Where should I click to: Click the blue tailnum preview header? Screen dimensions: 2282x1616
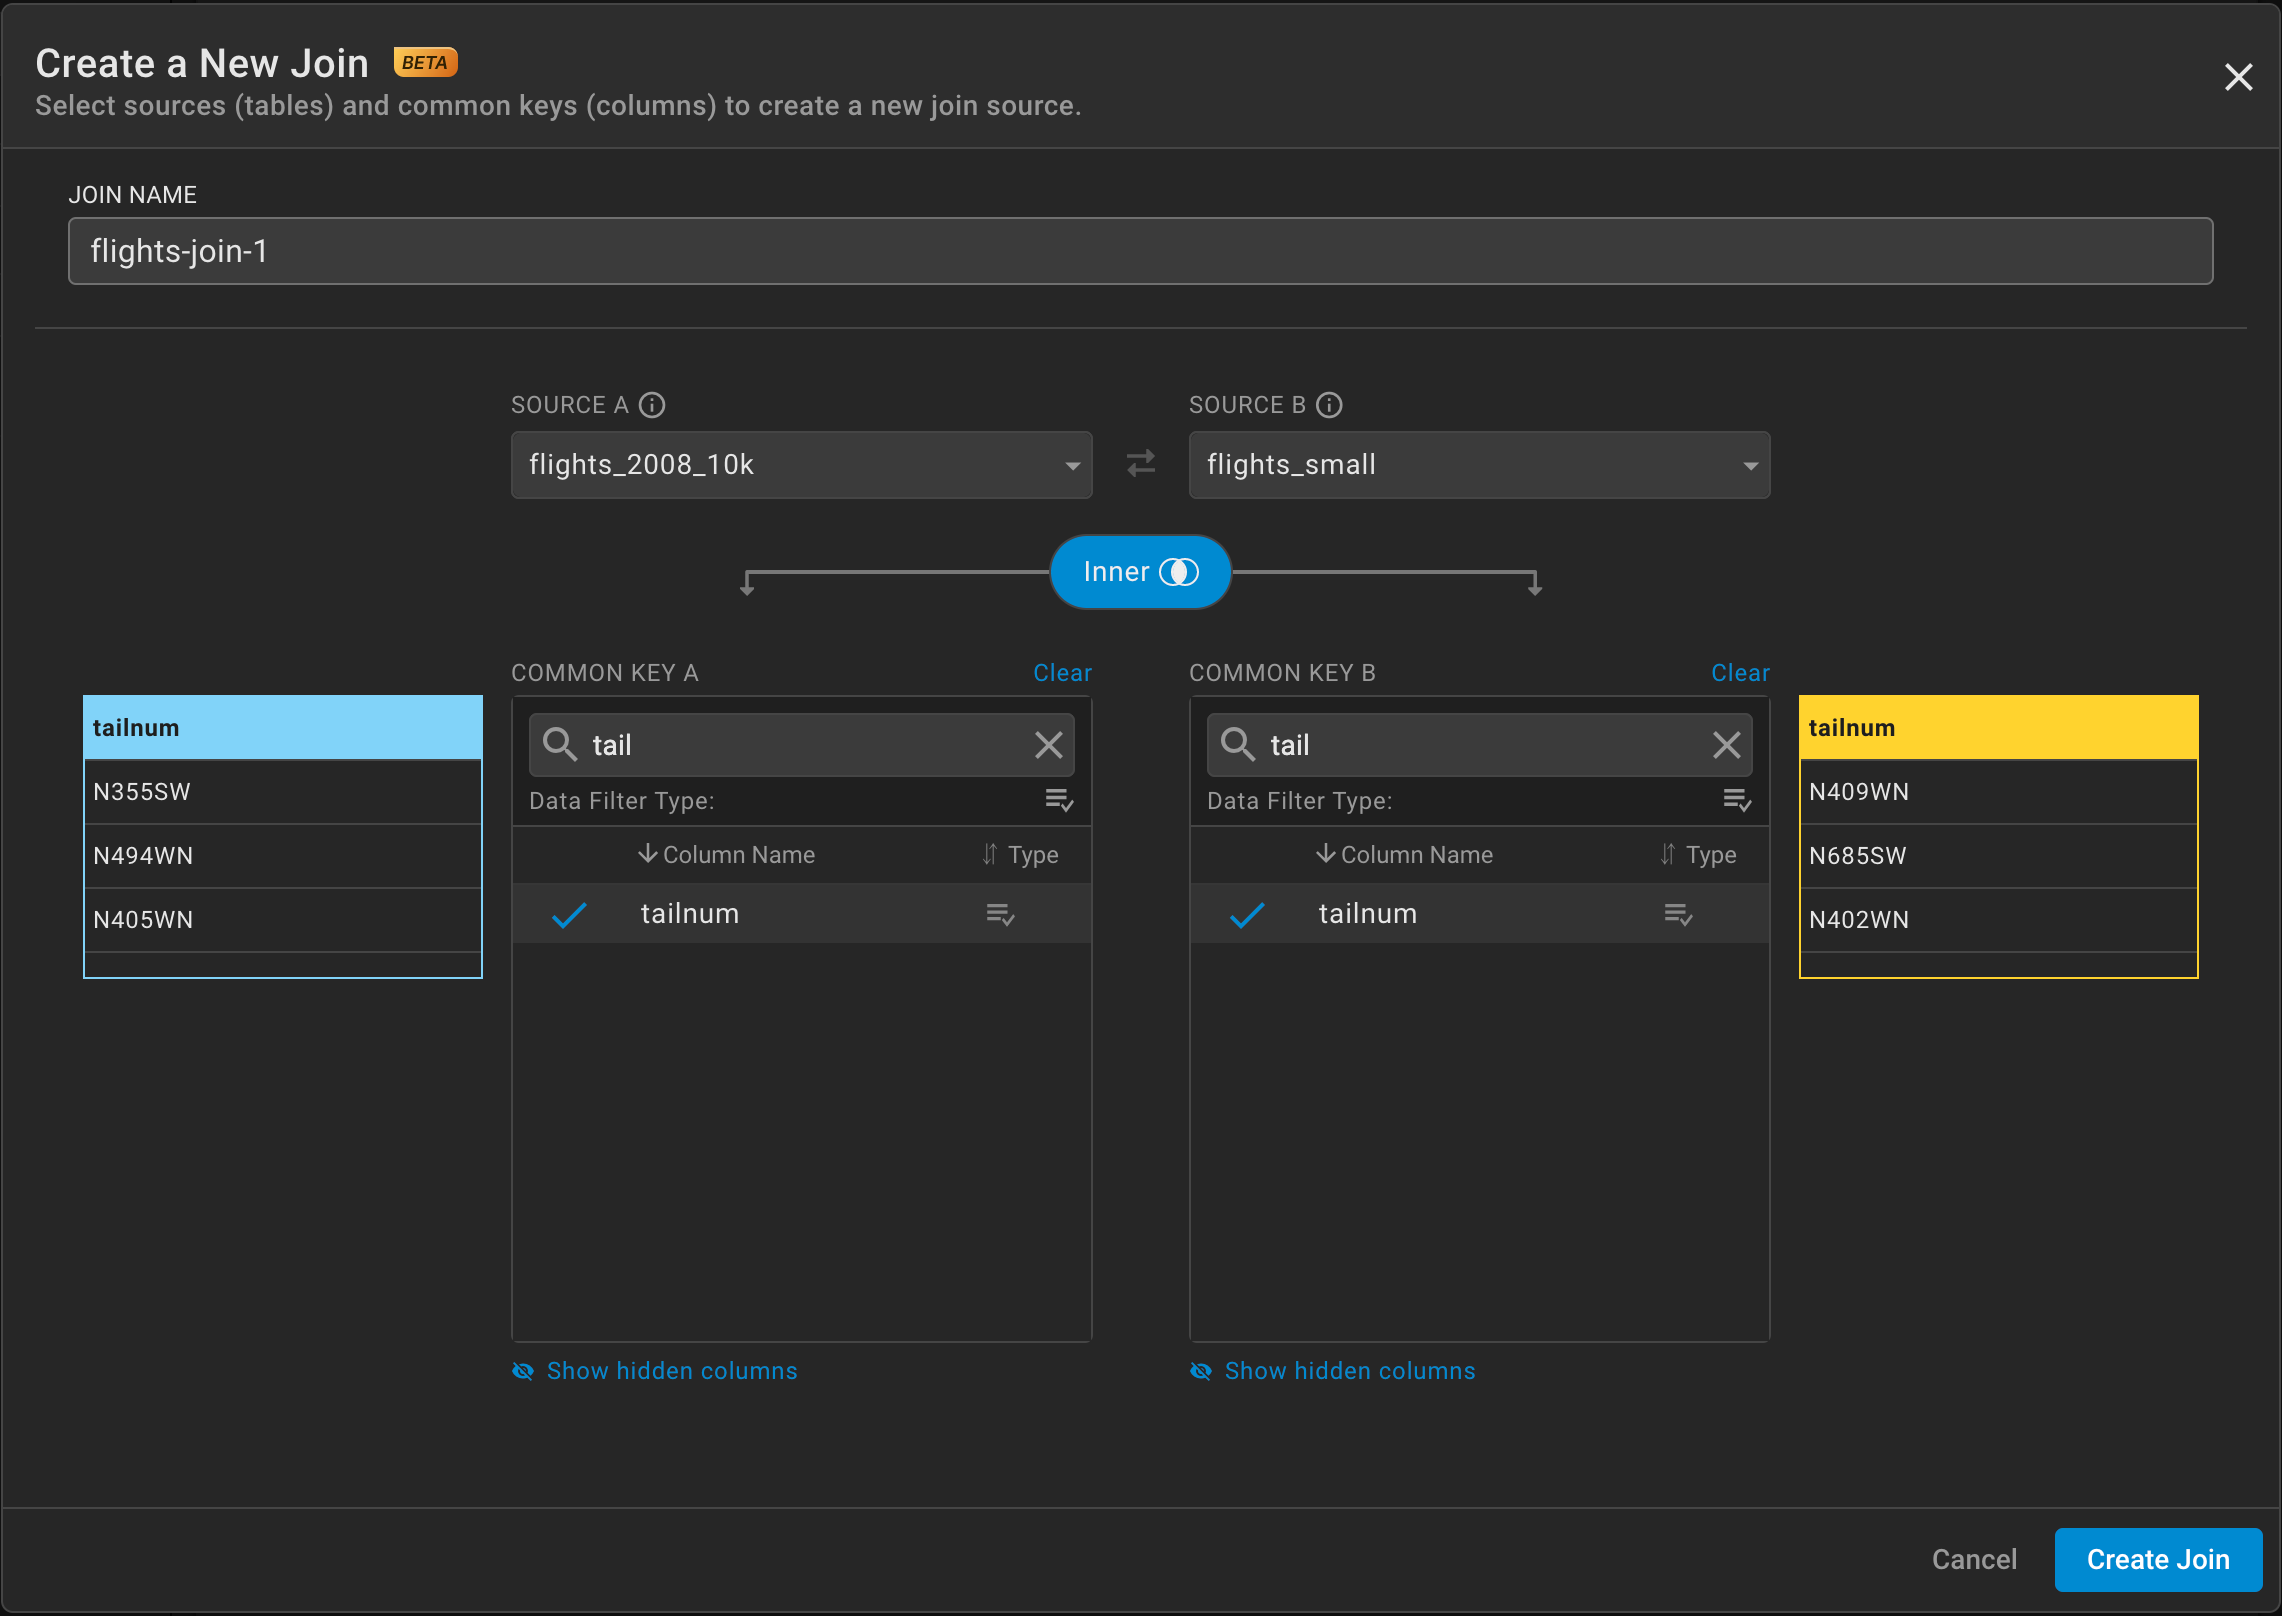[x=282, y=728]
